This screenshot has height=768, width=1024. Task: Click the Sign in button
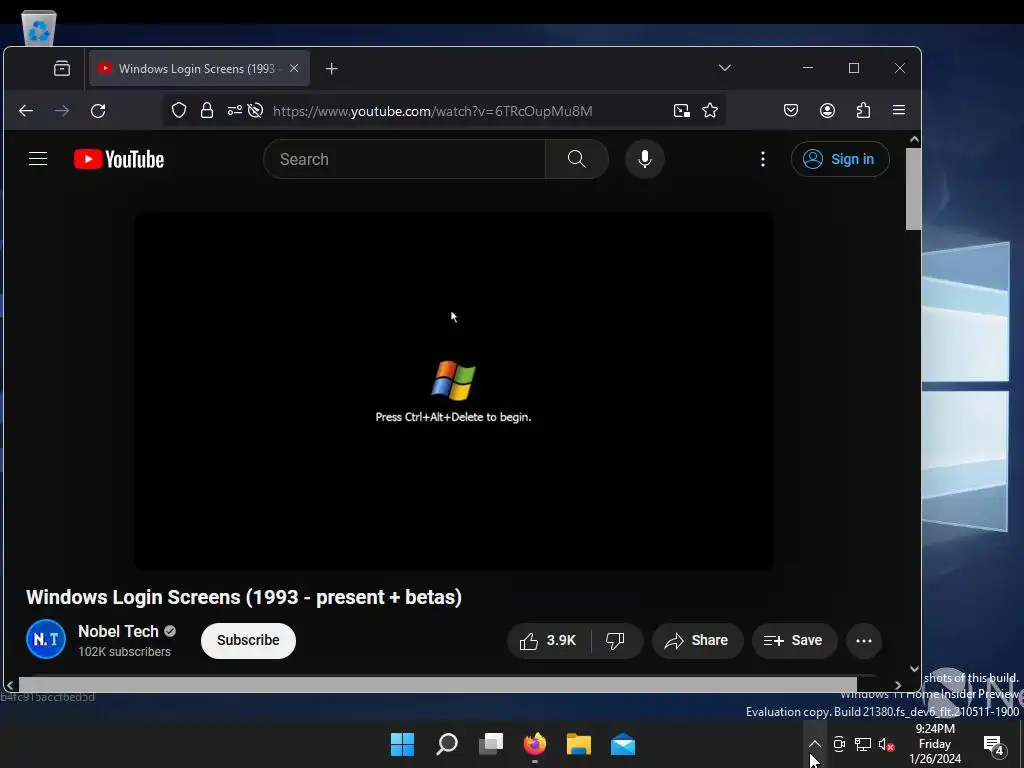coord(840,159)
